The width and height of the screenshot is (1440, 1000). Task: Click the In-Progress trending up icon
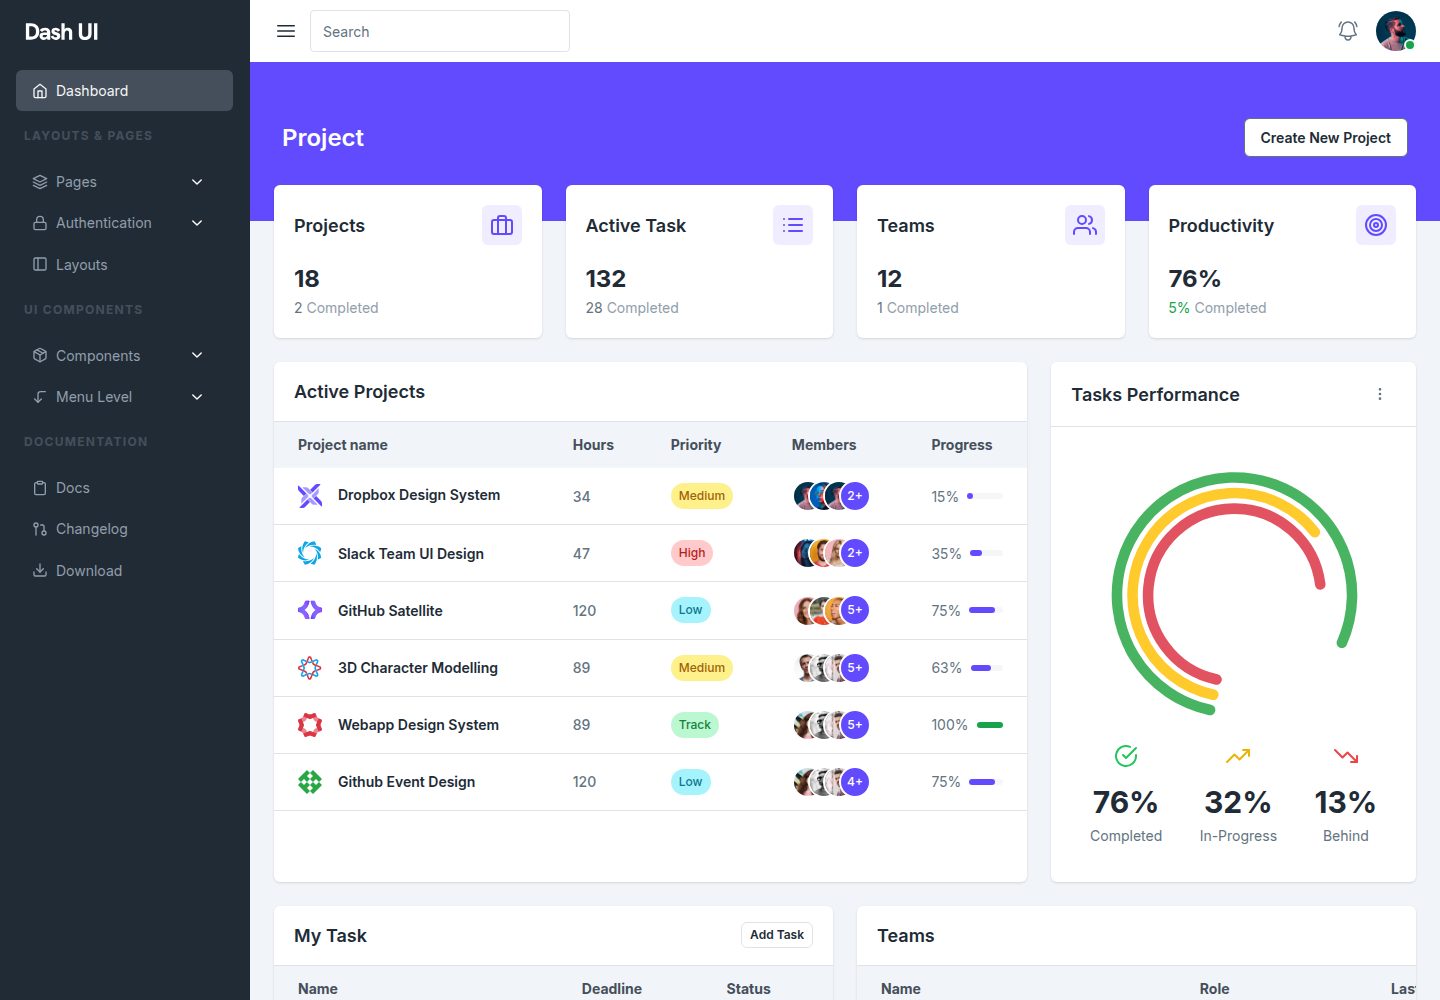point(1238,756)
